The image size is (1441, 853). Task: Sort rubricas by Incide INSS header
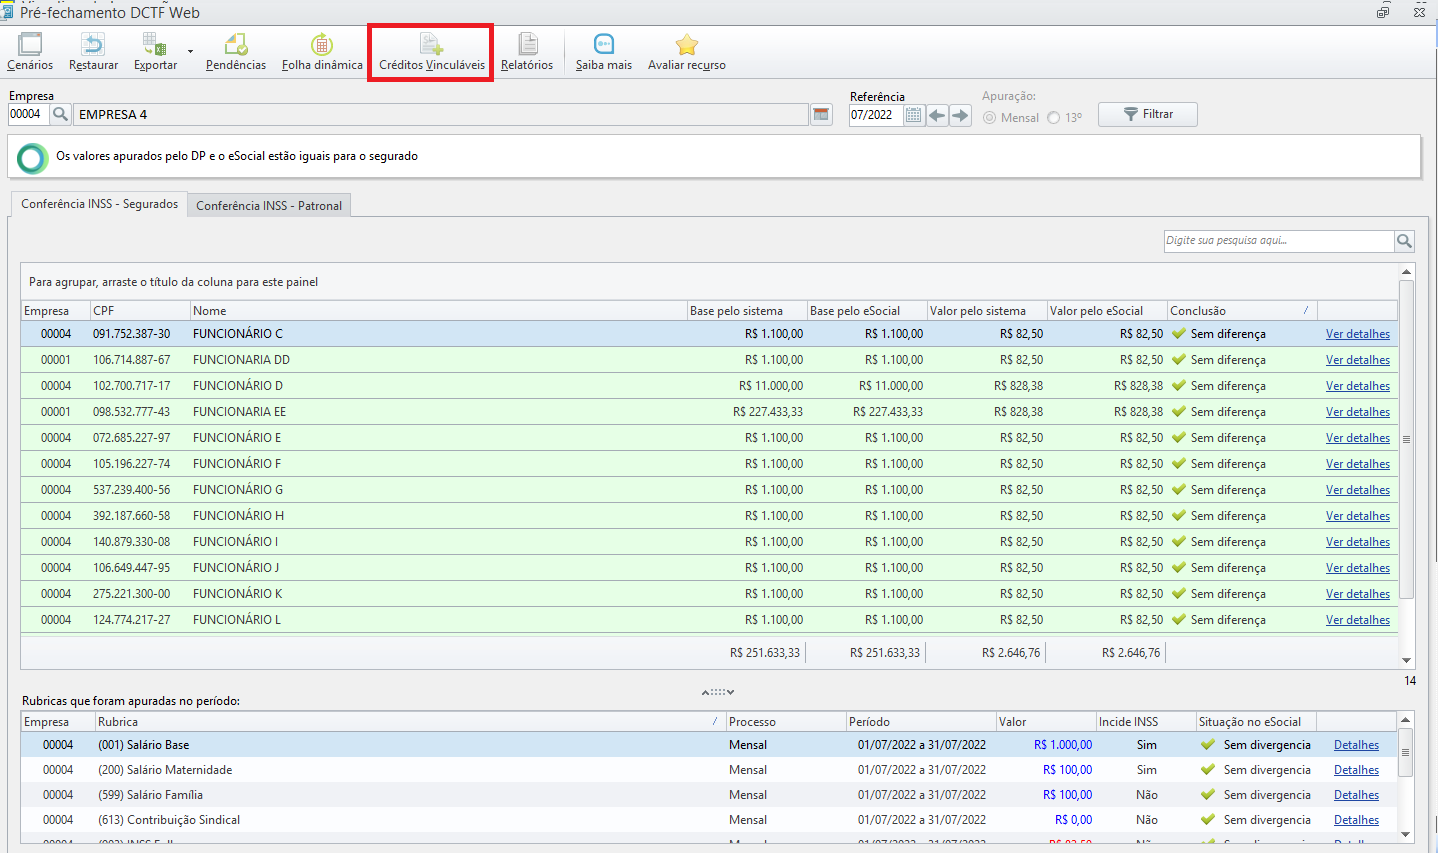pyautogui.click(x=1146, y=721)
